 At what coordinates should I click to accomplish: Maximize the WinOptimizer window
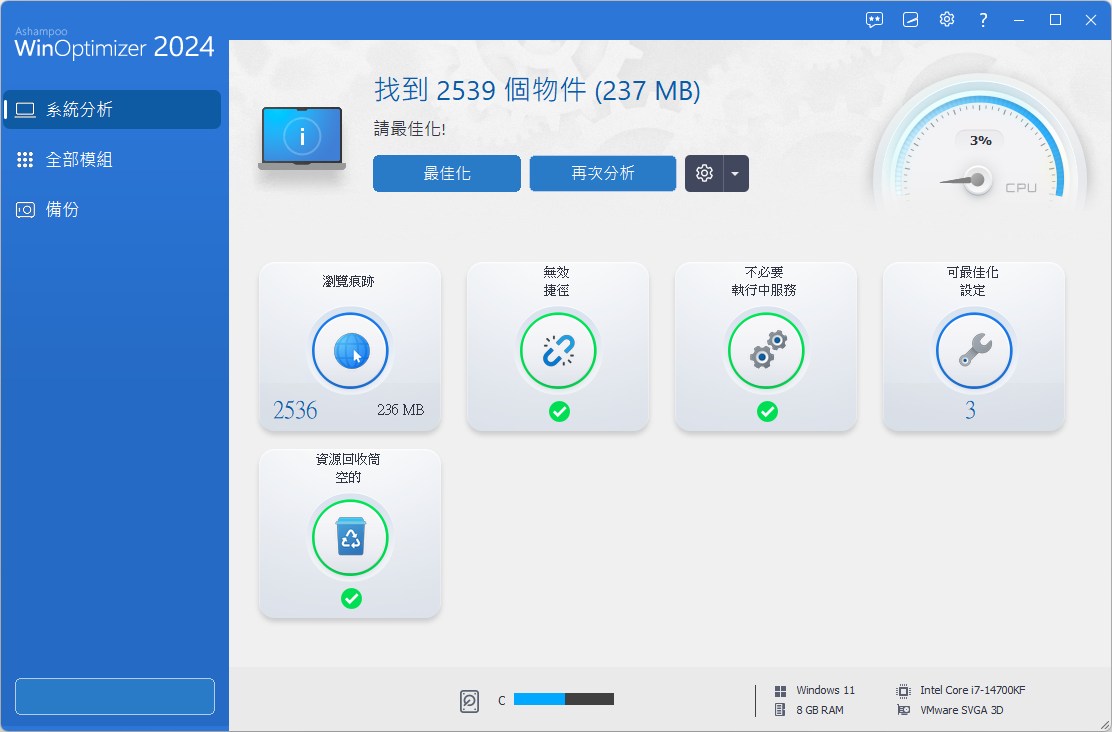coord(1055,20)
